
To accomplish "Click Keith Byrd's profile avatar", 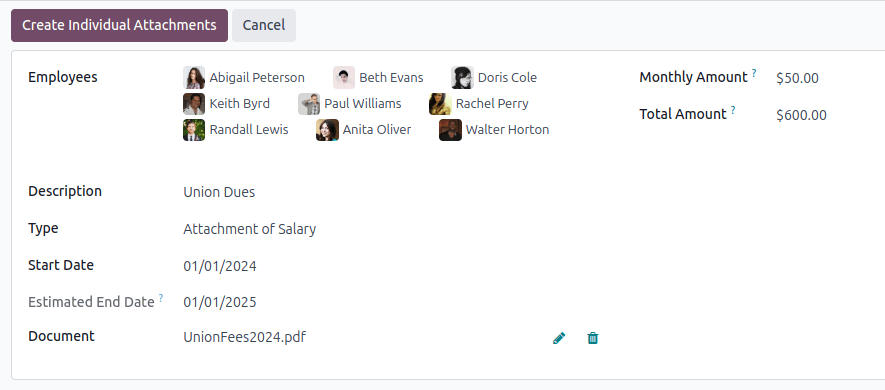I will coord(194,104).
